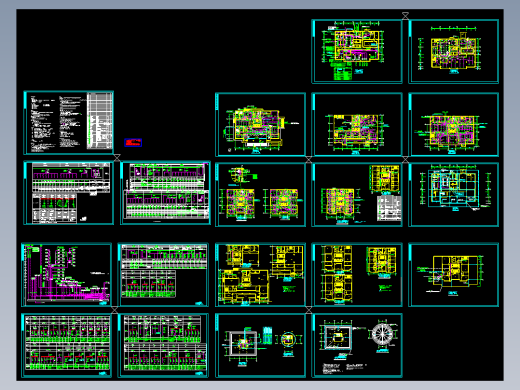Click the small red and blue block
This screenshot has width=520, height=390.
coord(133,143)
